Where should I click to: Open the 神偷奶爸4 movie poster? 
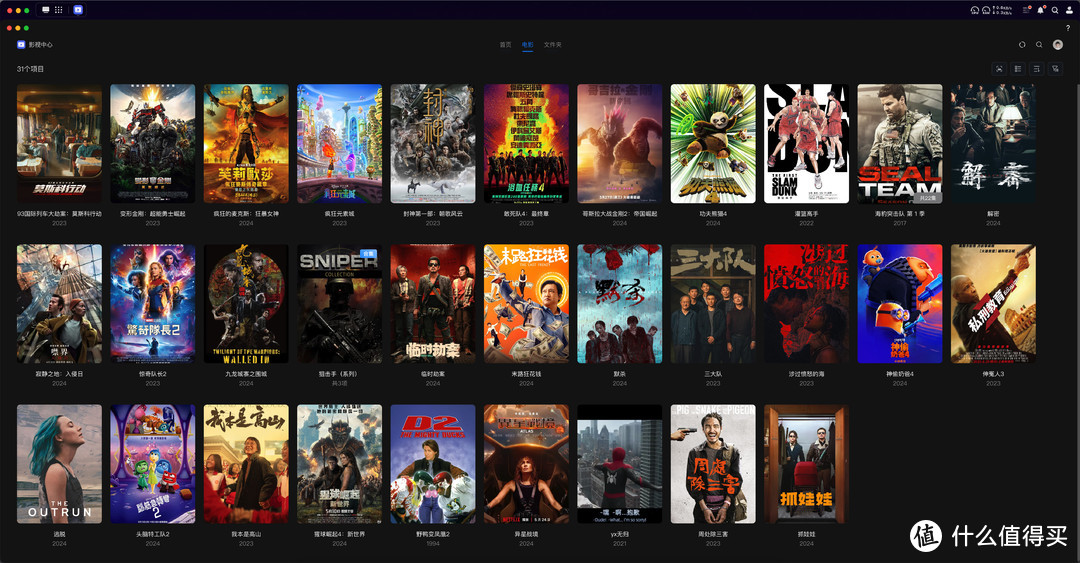tap(900, 303)
